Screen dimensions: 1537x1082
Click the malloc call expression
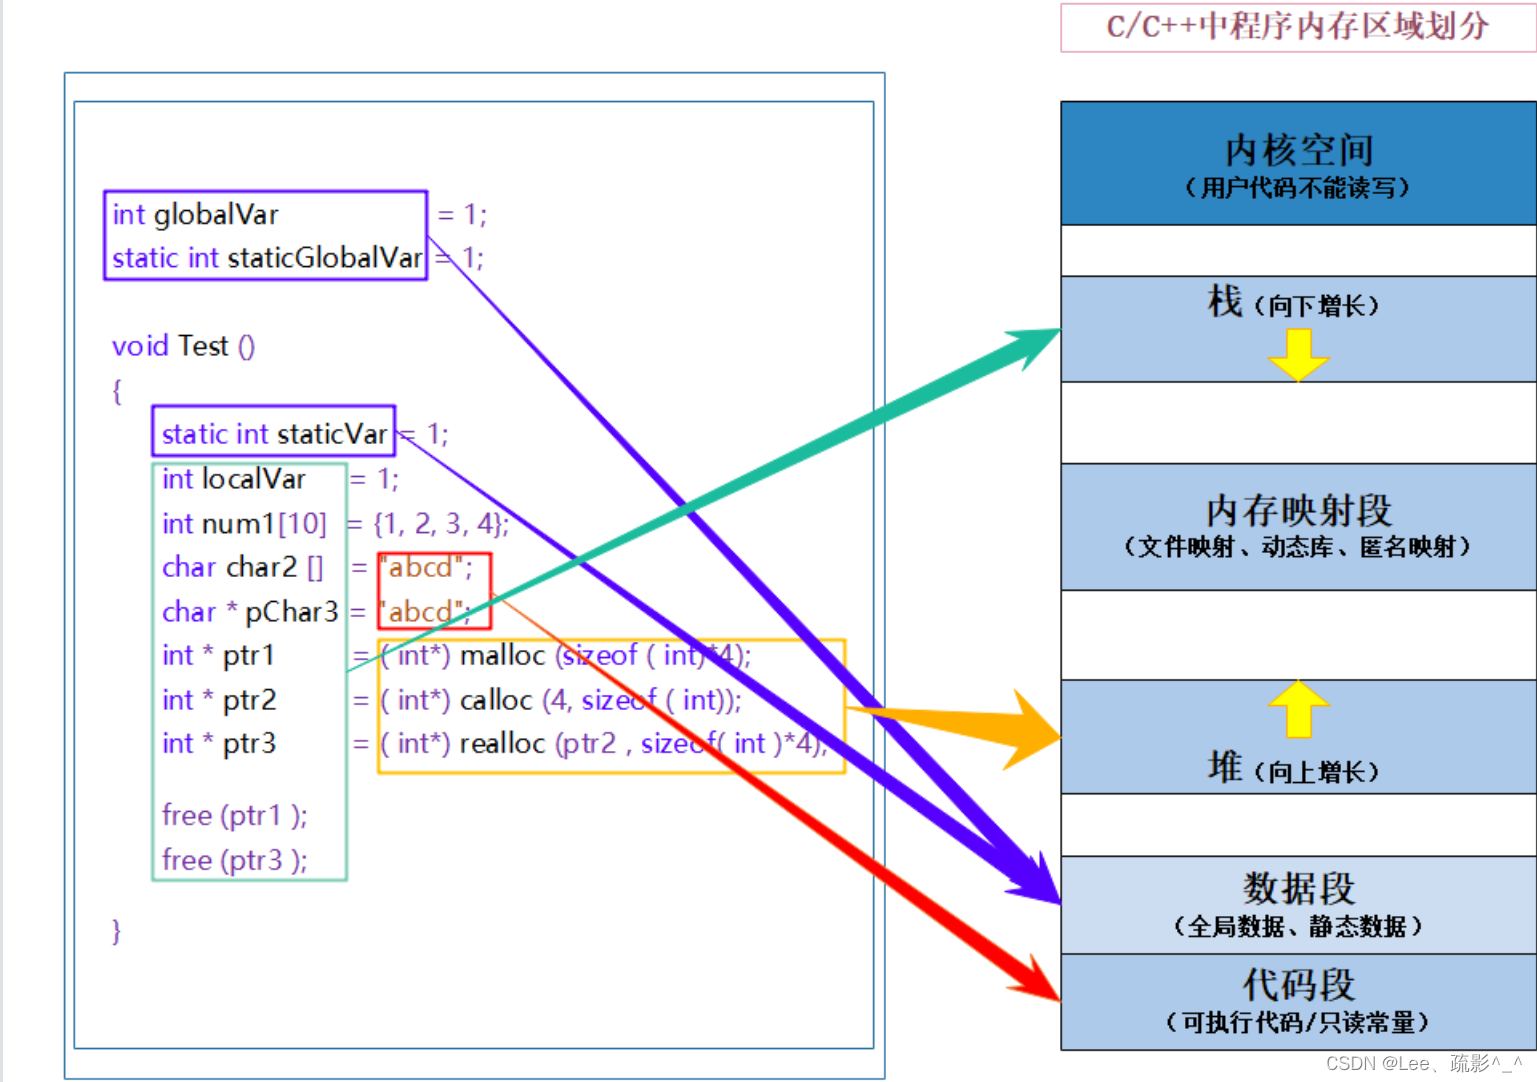566,656
